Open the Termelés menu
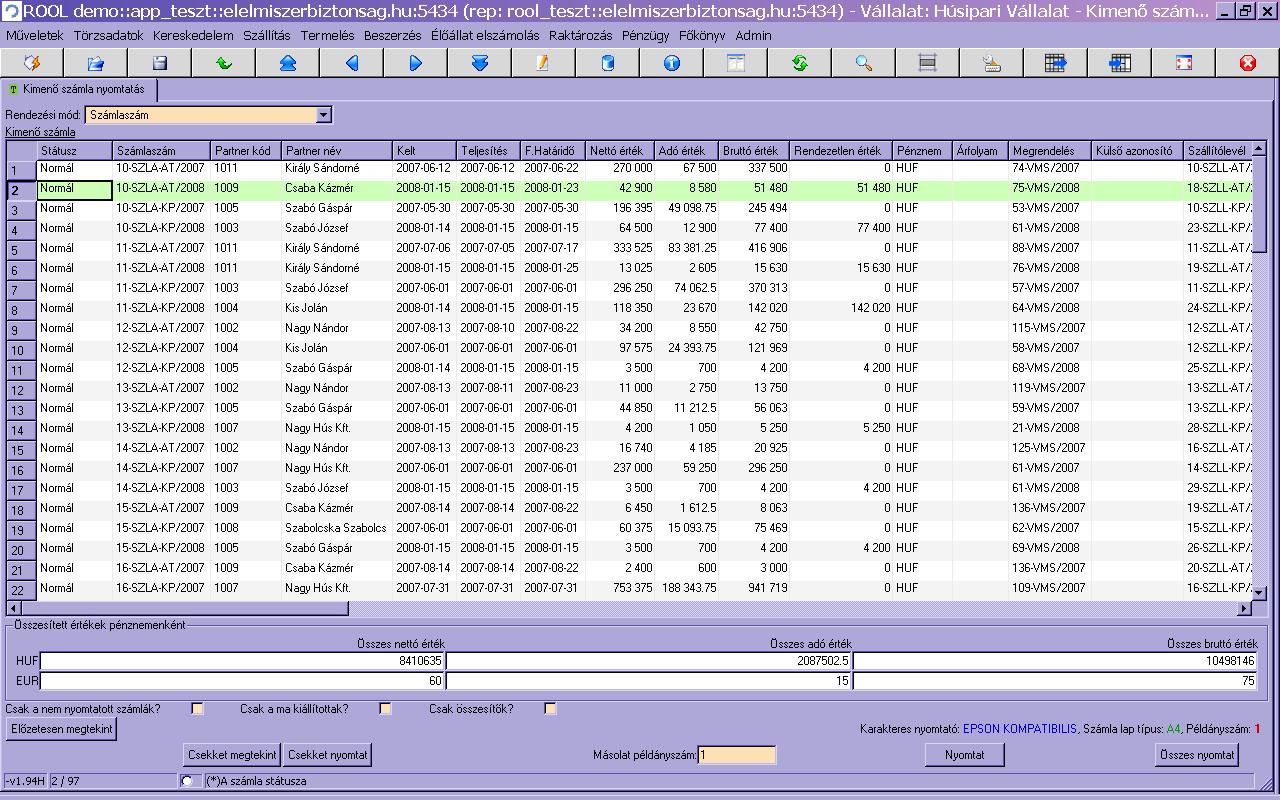 click(x=327, y=35)
